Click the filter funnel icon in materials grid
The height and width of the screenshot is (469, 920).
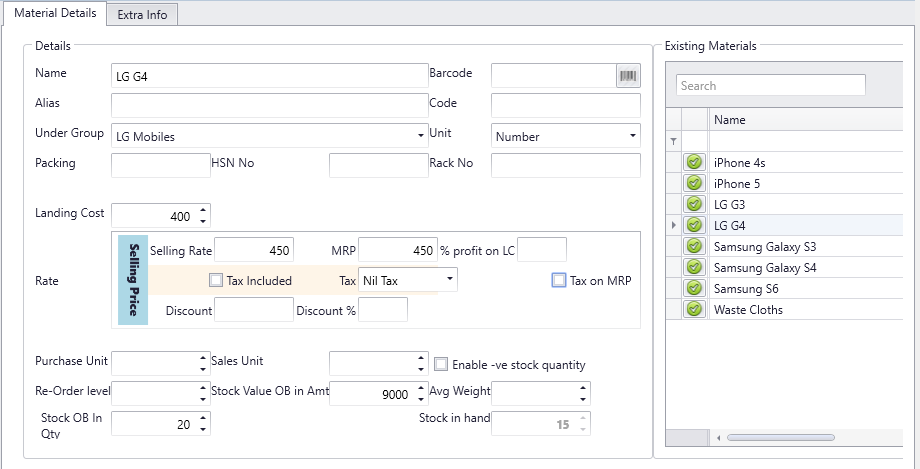coord(673,141)
